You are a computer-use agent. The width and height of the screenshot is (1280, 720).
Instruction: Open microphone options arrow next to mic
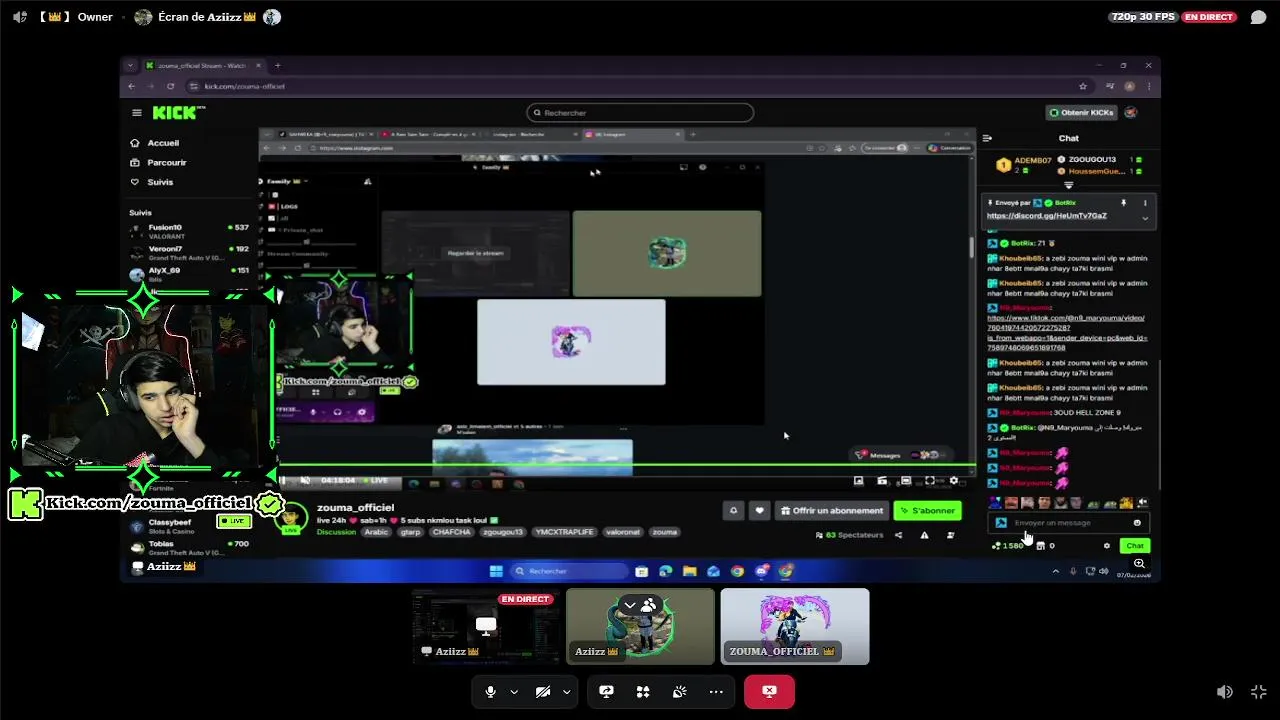point(514,691)
